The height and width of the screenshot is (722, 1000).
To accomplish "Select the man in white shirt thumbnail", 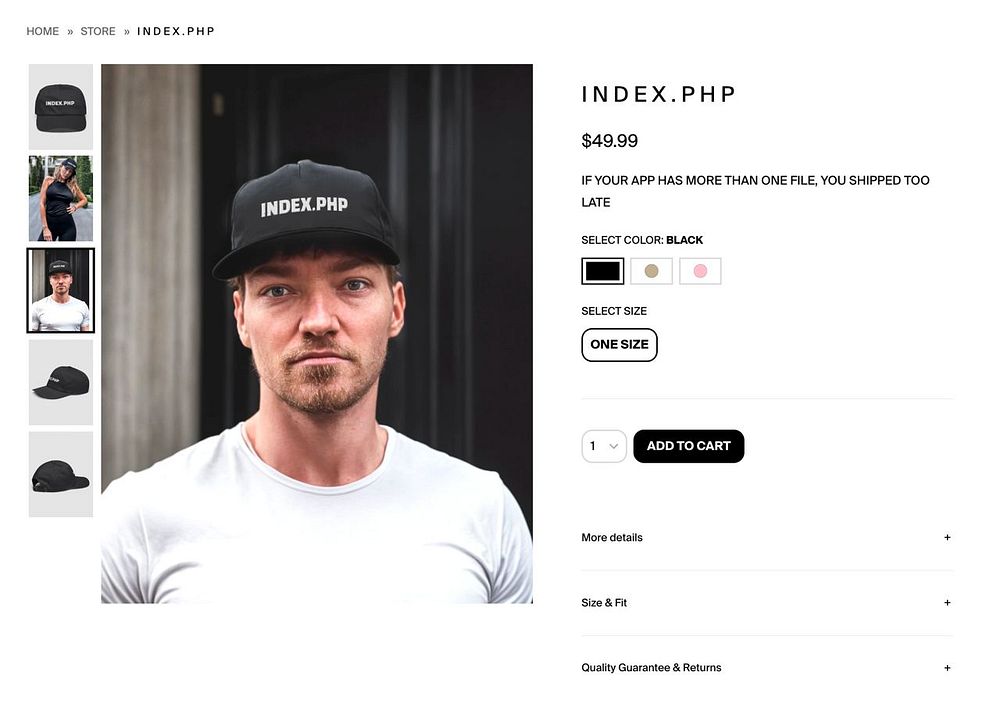I will (61, 291).
